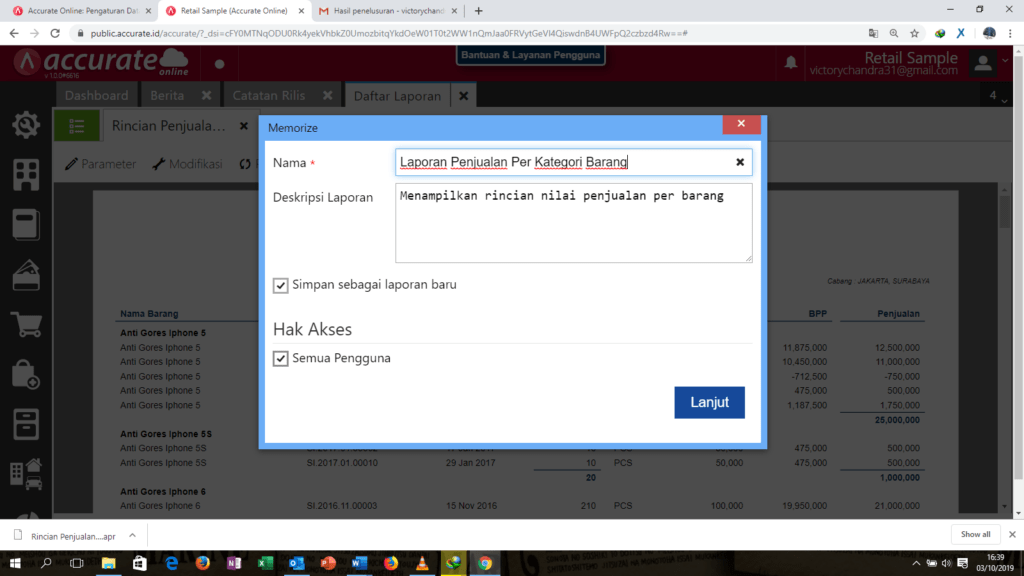1024x576 pixels.
Task: Clear the Nama field with X icon
Action: point(740,162)
